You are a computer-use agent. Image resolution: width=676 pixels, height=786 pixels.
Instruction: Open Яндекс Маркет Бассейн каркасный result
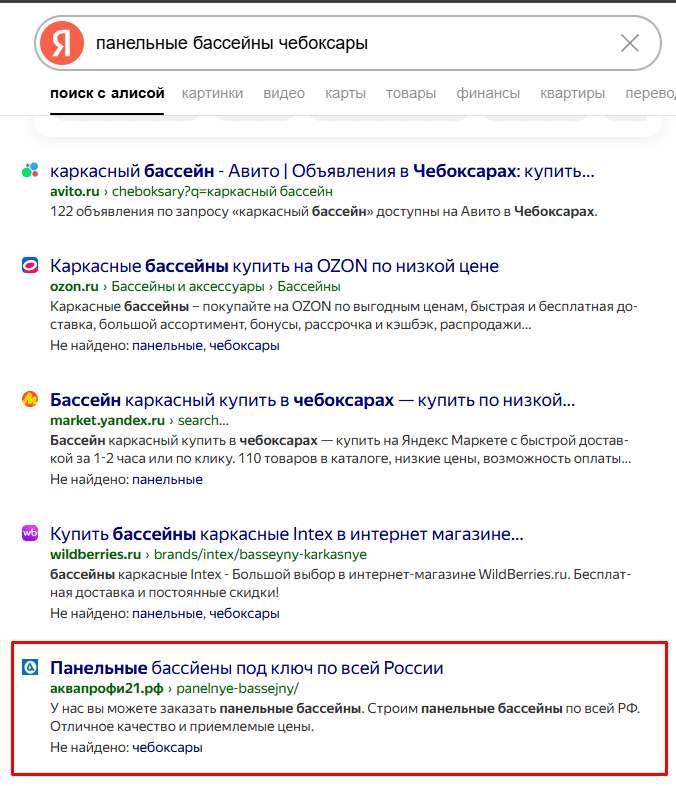pyautogui.click(x=312, y=400)
